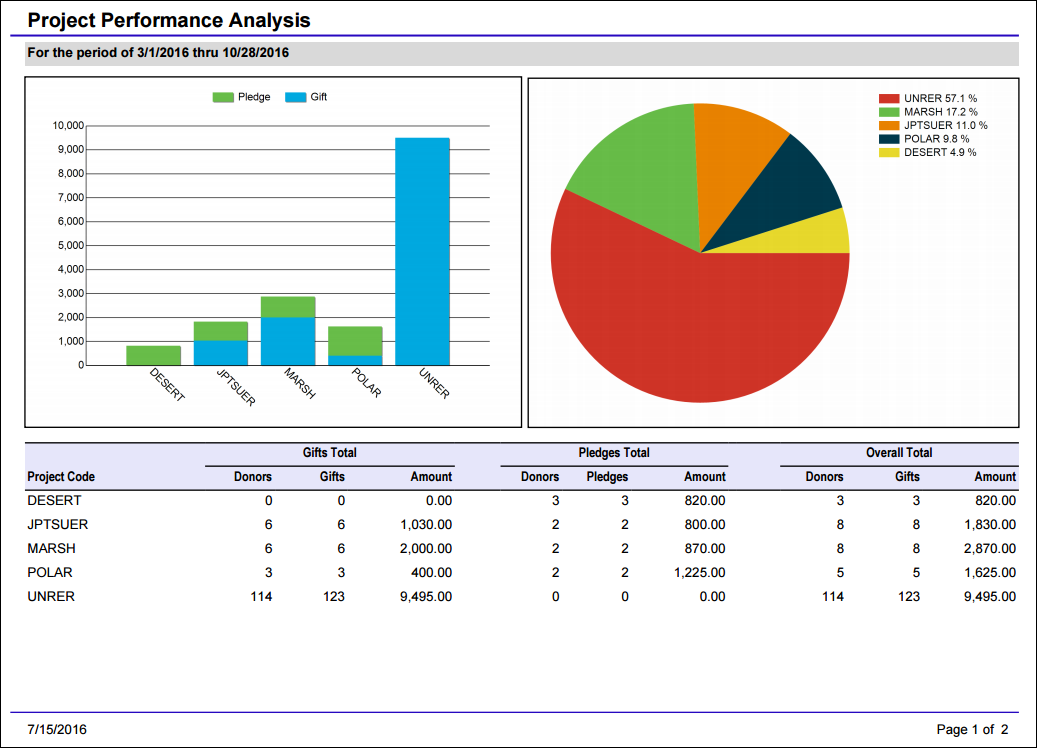Click the UNRER overall amount 9,495.00
Viewport: 1037px width, 748px height.
click(989, 597)
